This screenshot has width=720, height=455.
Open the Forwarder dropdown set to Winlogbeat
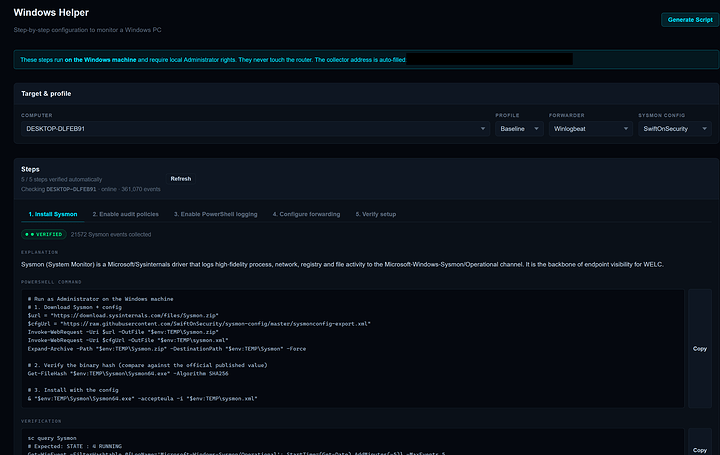click(x=591, y=129)
